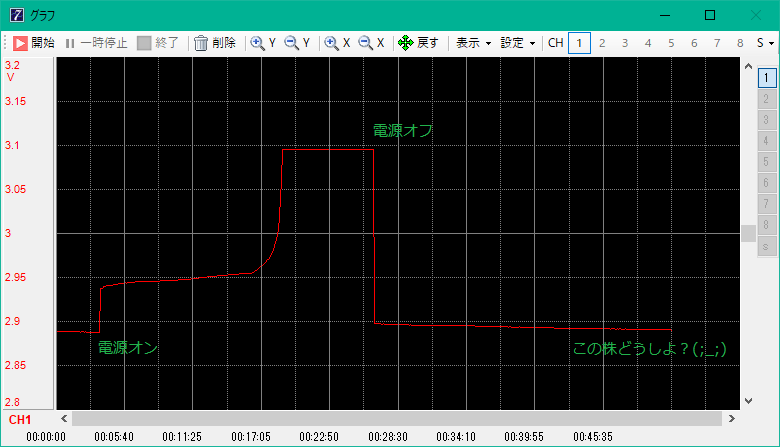Open the S channel dropdown in the toolbar
This screenshot has width=780, height=447.
[765, 43]
